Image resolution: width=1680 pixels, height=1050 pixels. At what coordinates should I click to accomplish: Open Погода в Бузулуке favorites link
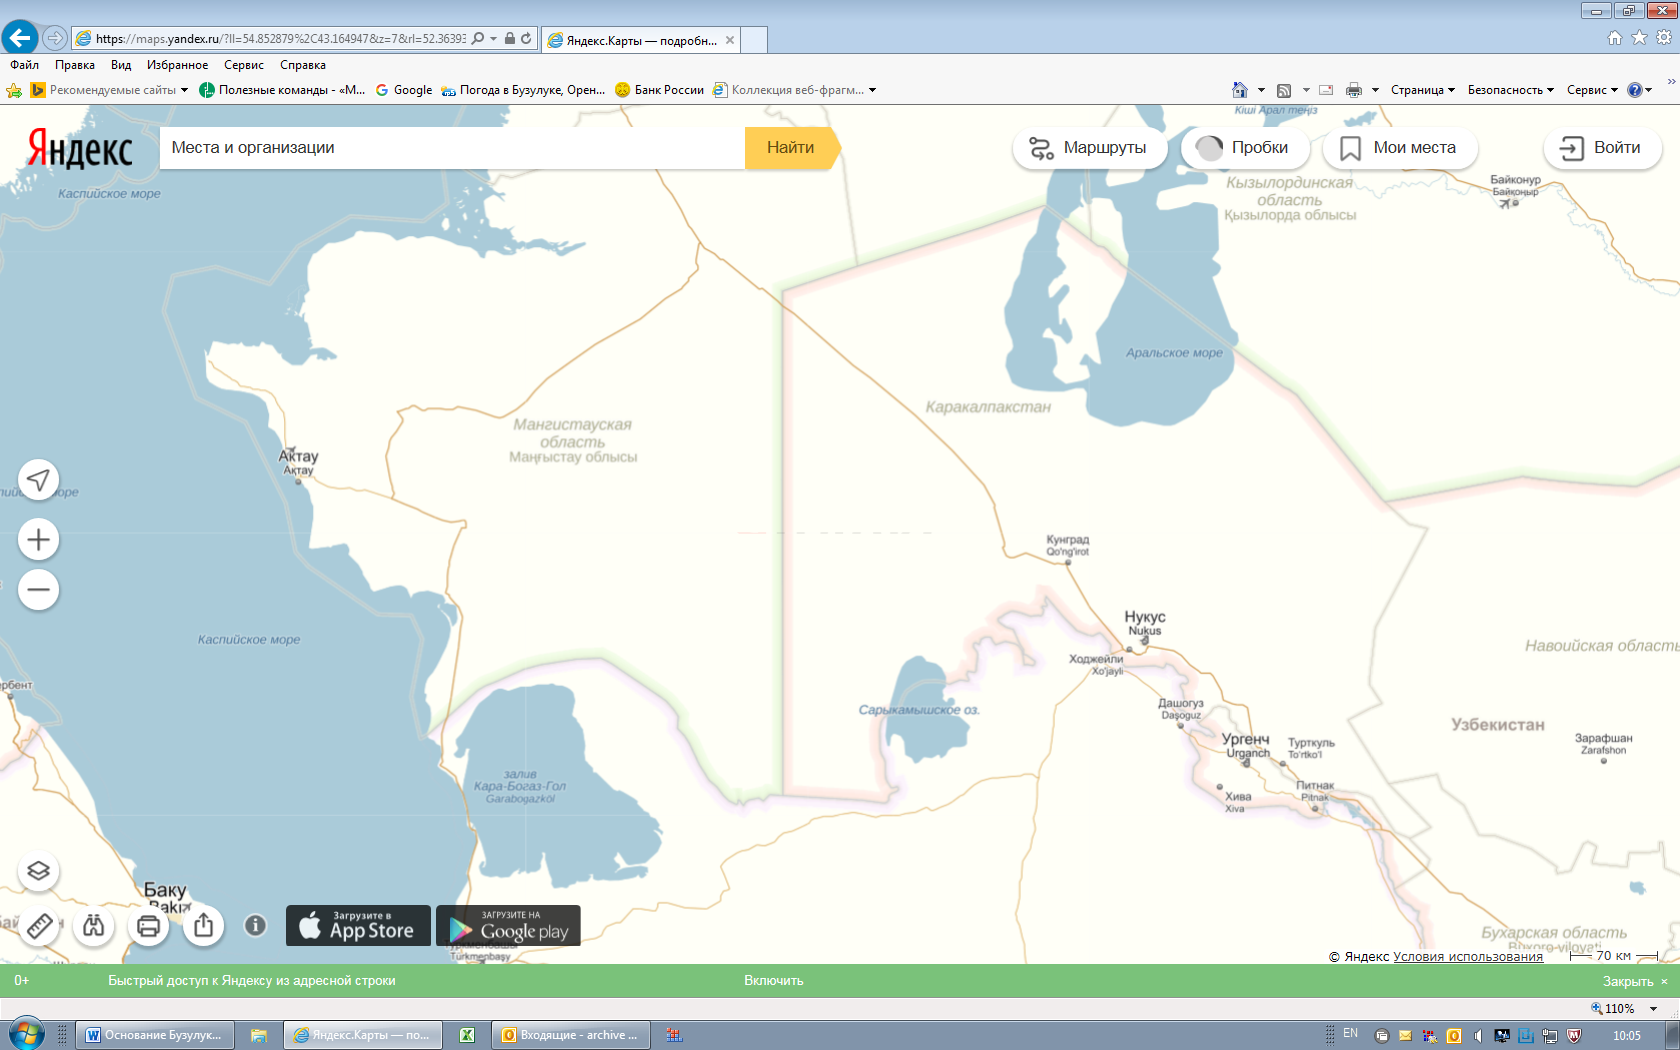(523, 90)
